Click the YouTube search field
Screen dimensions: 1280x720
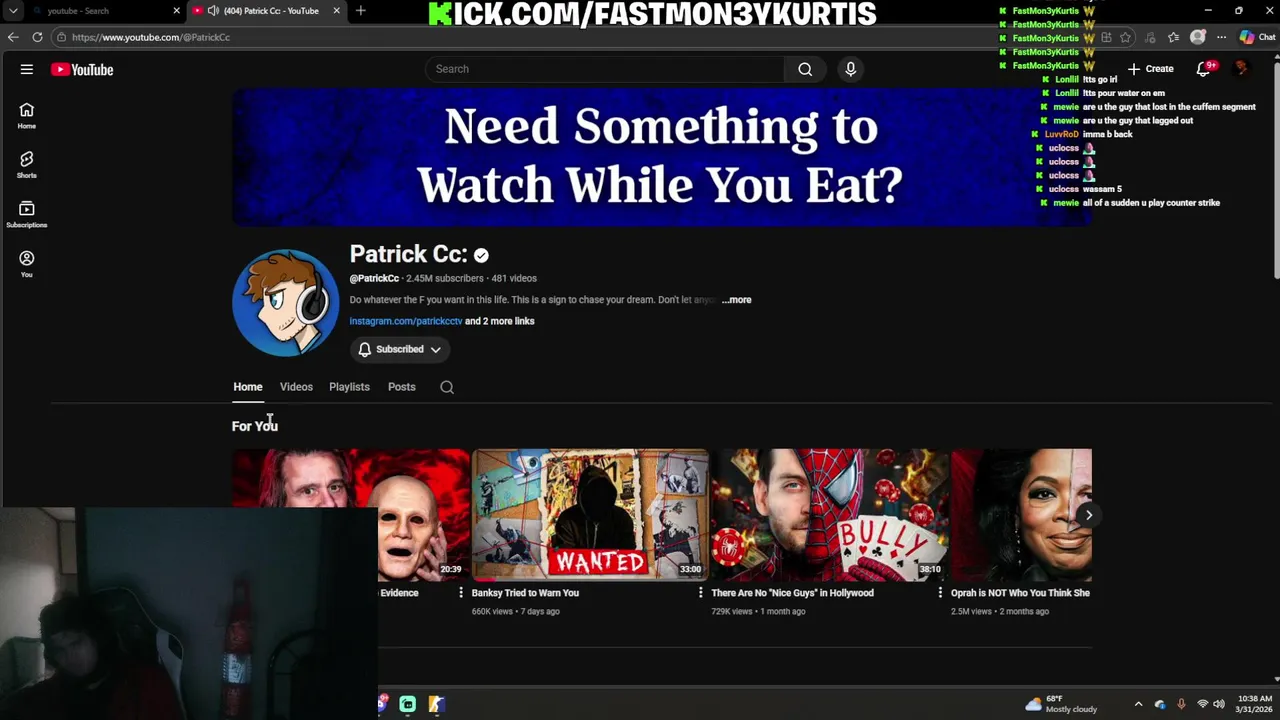(x=605, y=69)
